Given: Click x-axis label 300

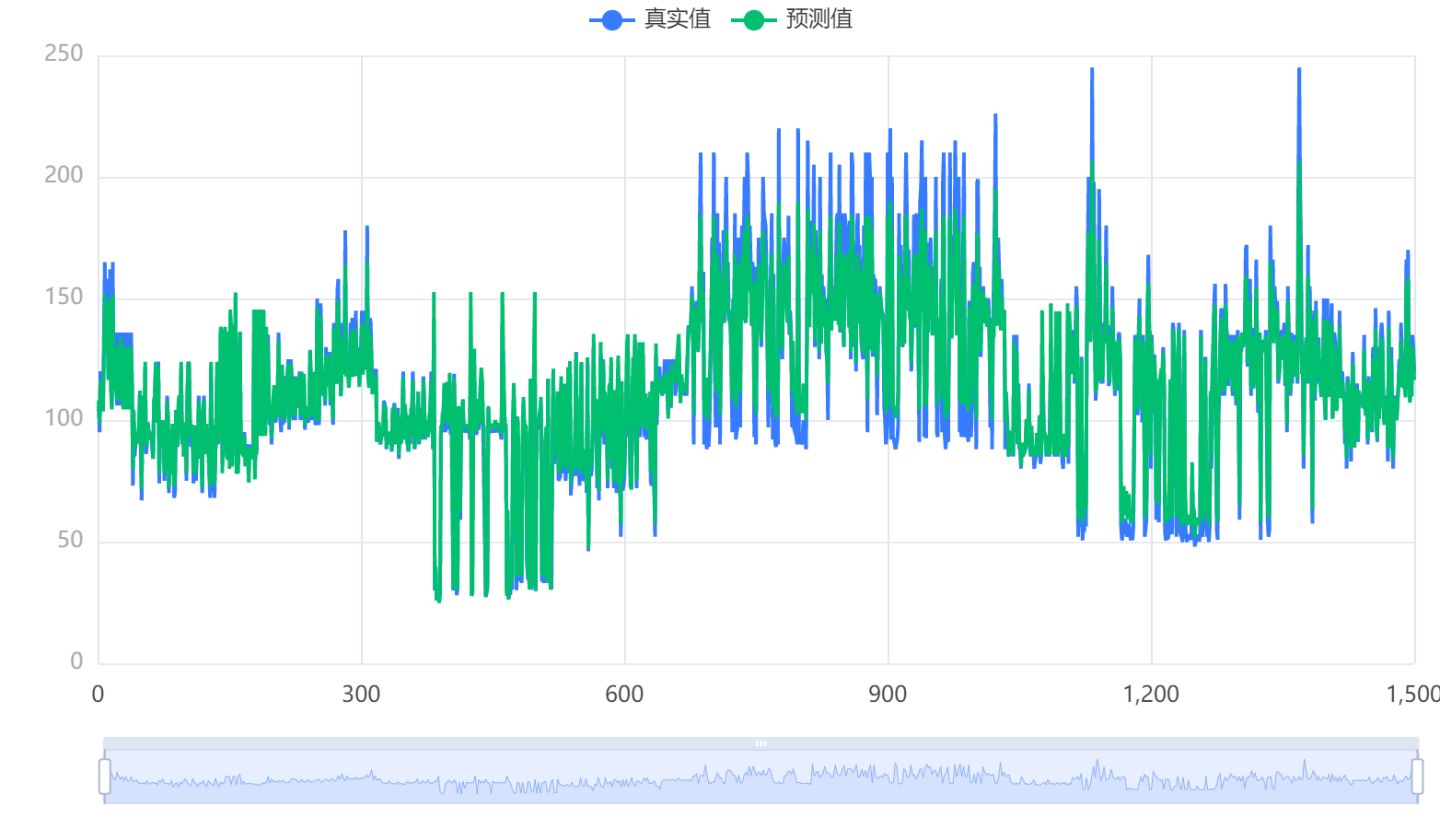Looking at the screenshot, I should [361, 694].
